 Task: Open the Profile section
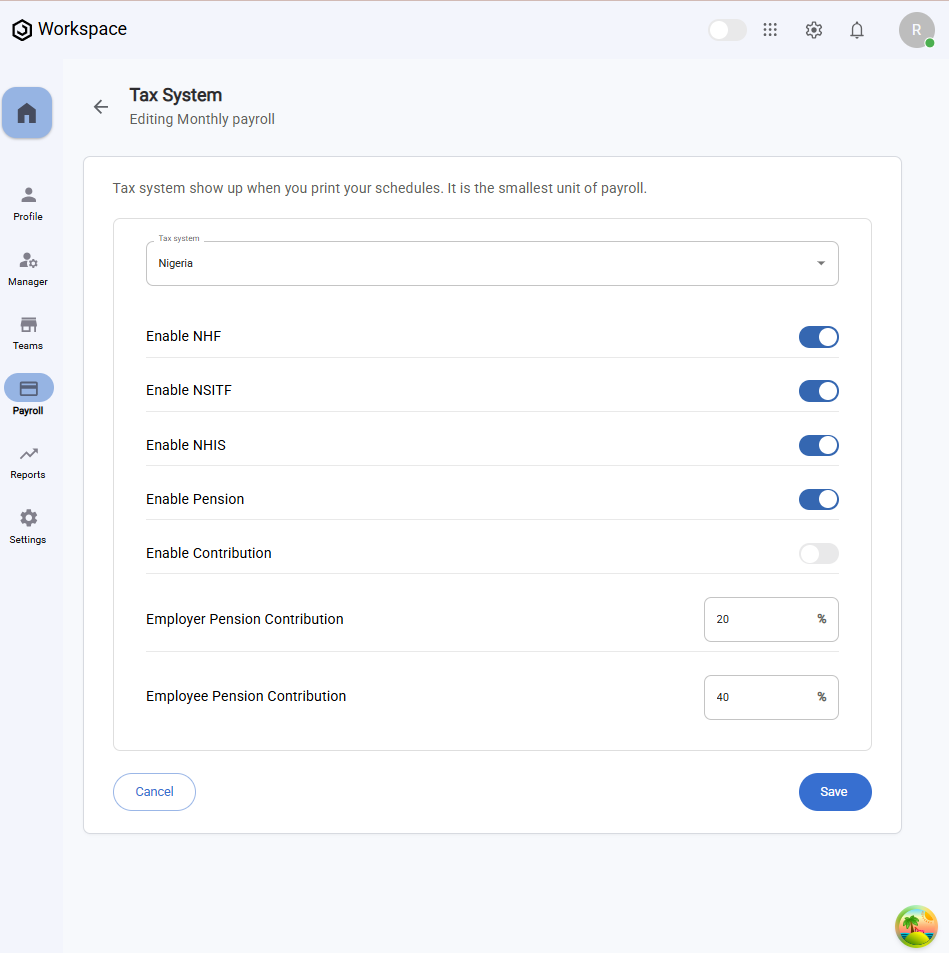click(28, 203)
